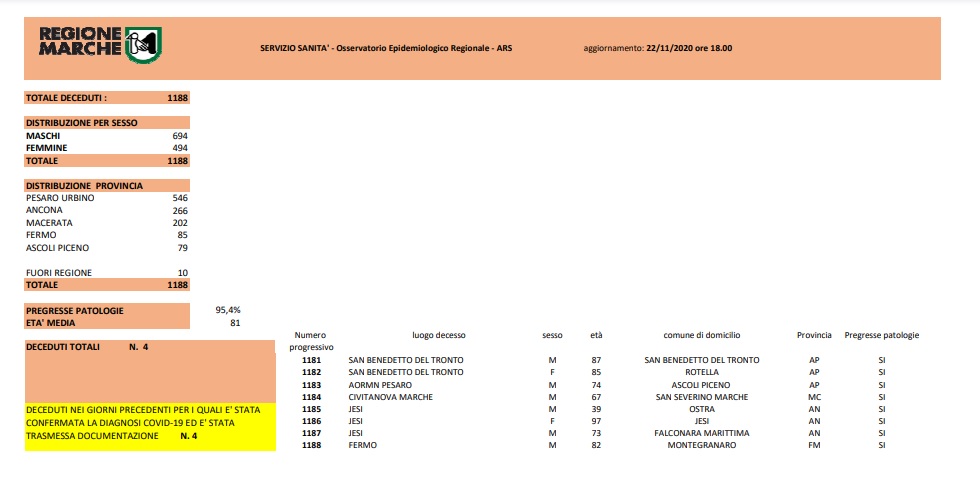Click the 'Provincia' column header
980x479 pixels.
pos(814,335)
